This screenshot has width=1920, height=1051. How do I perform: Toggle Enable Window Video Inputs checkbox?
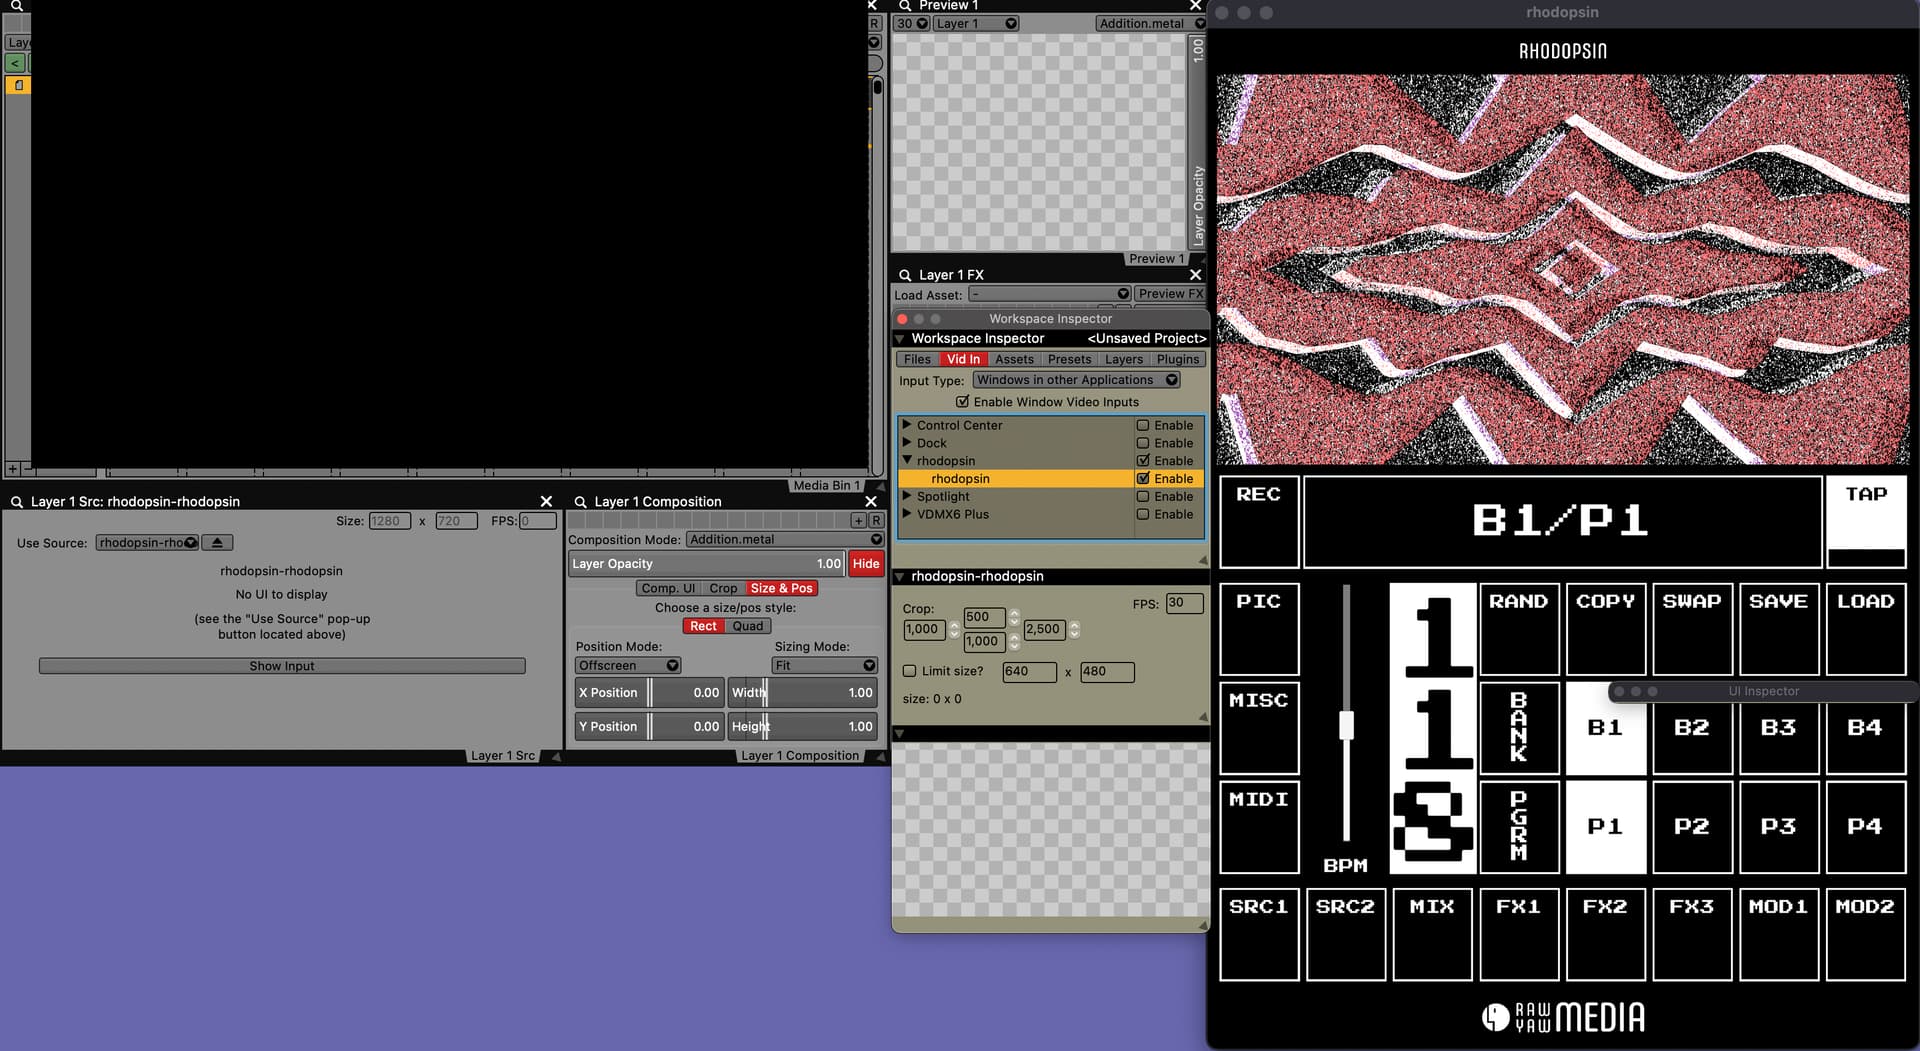coord(962,402)
